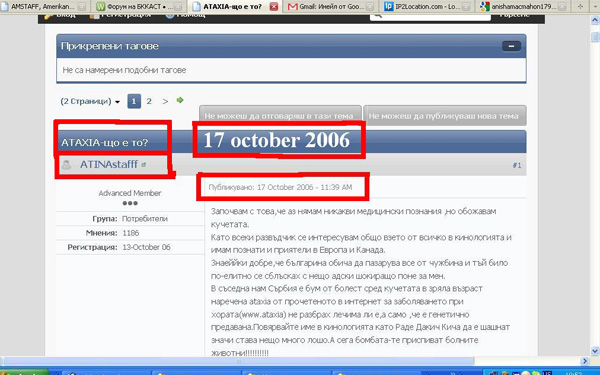Close the anishamacmahon179 tab
The image size is (600, 375).
[562, 7]
